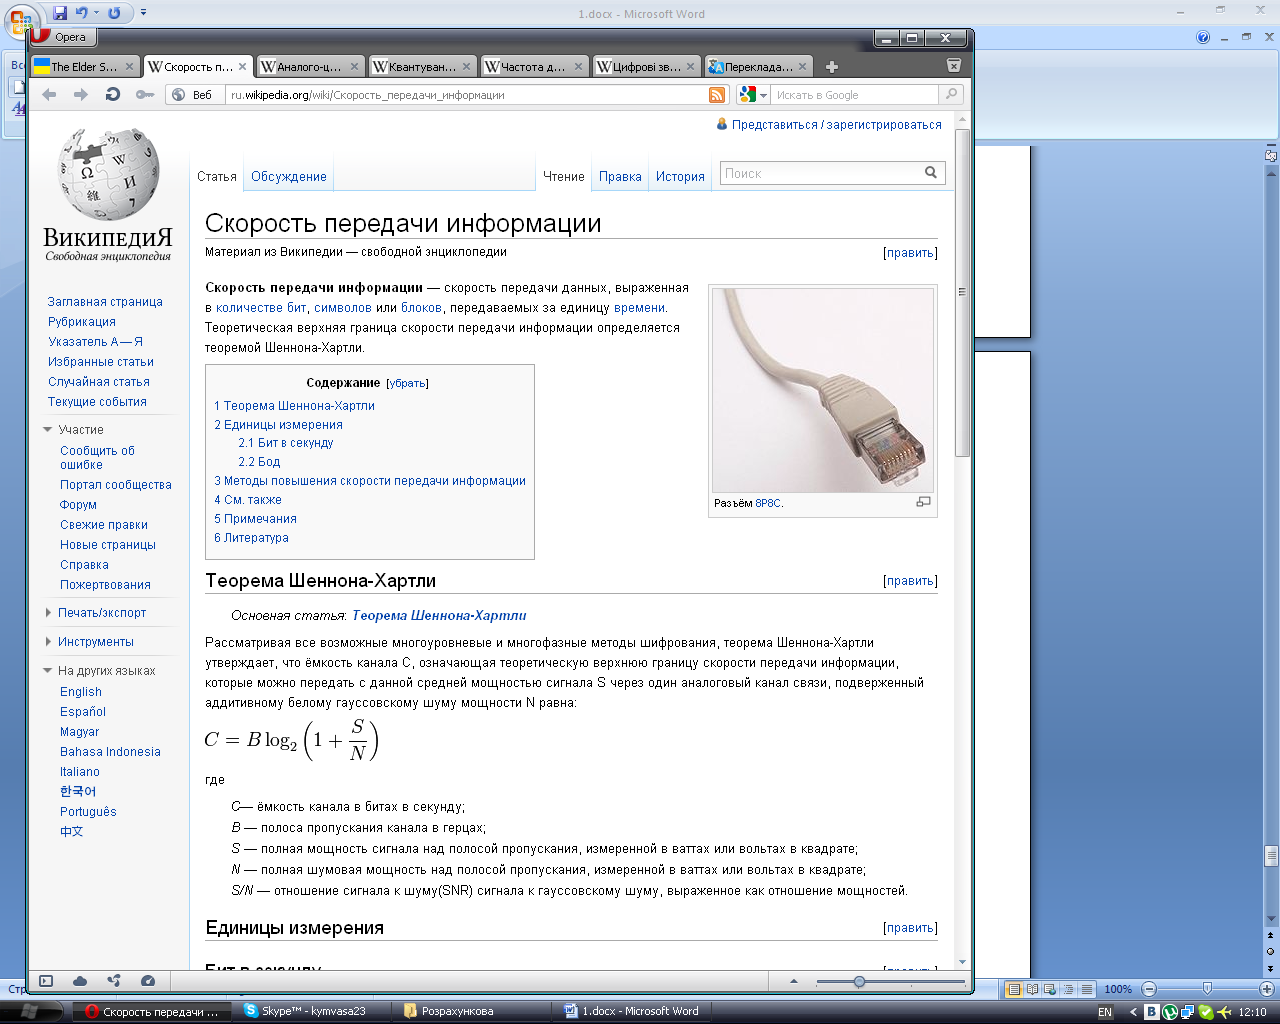Zoom in with Word's plus button
Screen dimensions: 1280x1024
click(x=1266, y=989)
